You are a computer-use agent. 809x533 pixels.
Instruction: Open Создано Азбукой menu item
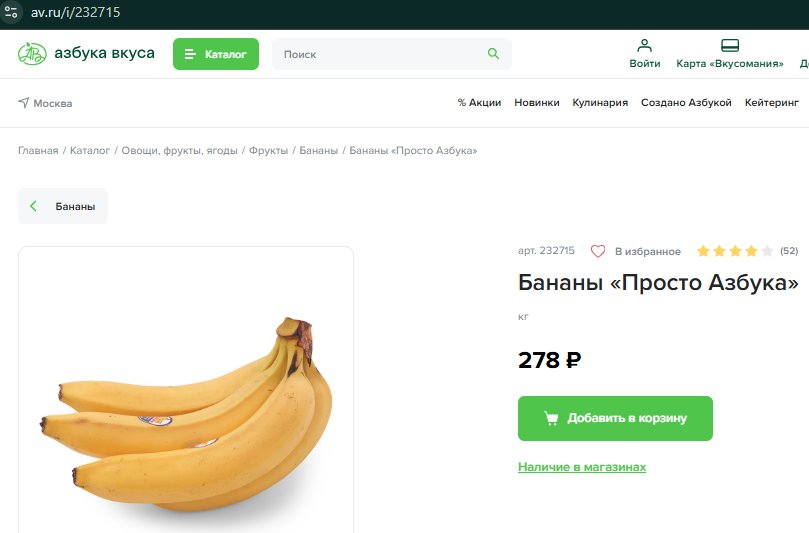click(686, 103)
